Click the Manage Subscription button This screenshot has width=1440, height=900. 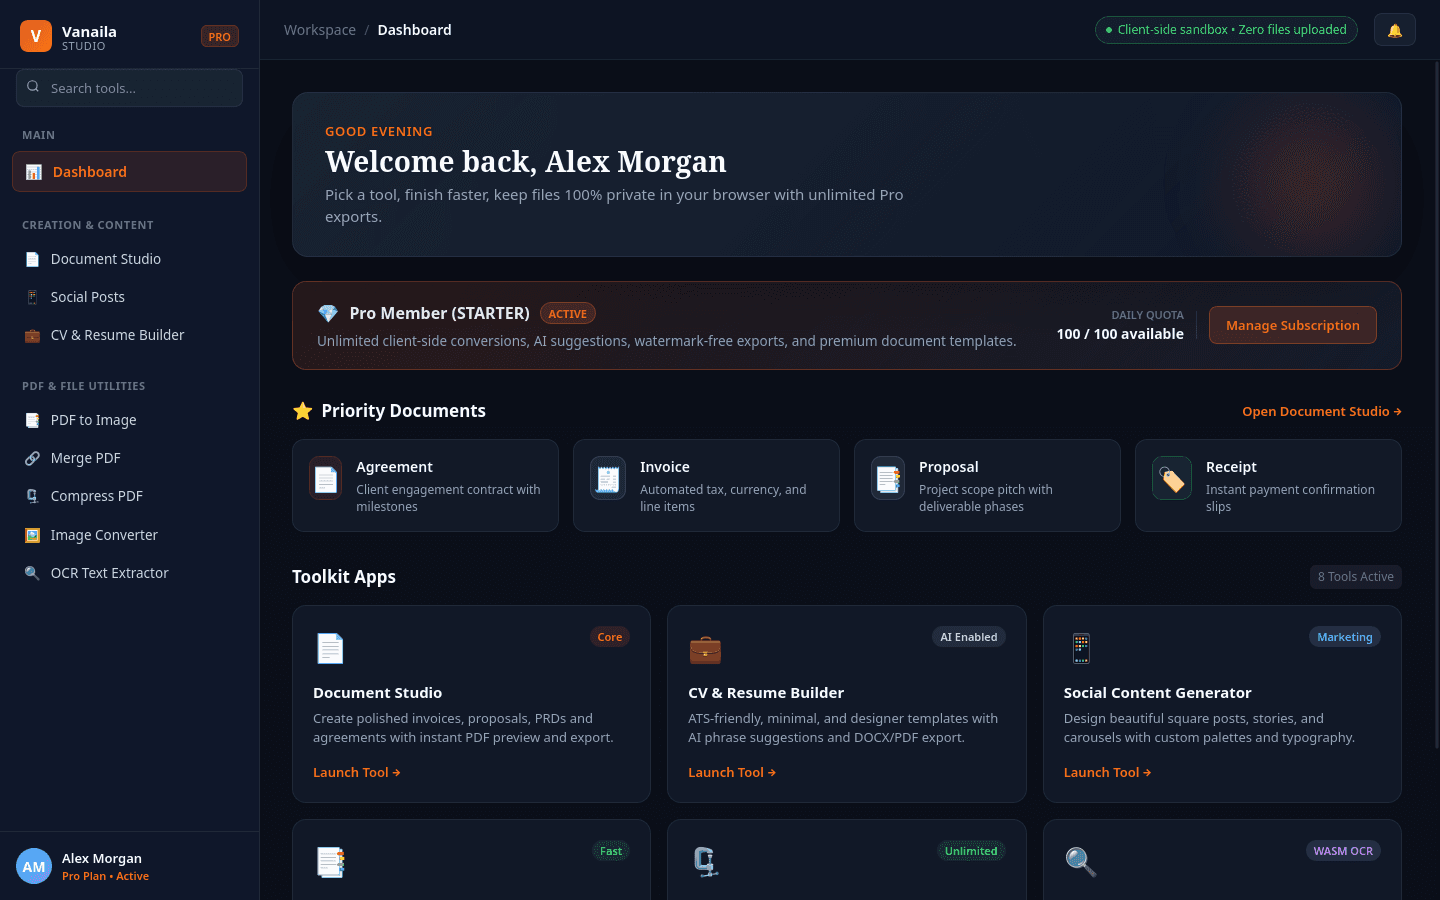click(1293, 325)
